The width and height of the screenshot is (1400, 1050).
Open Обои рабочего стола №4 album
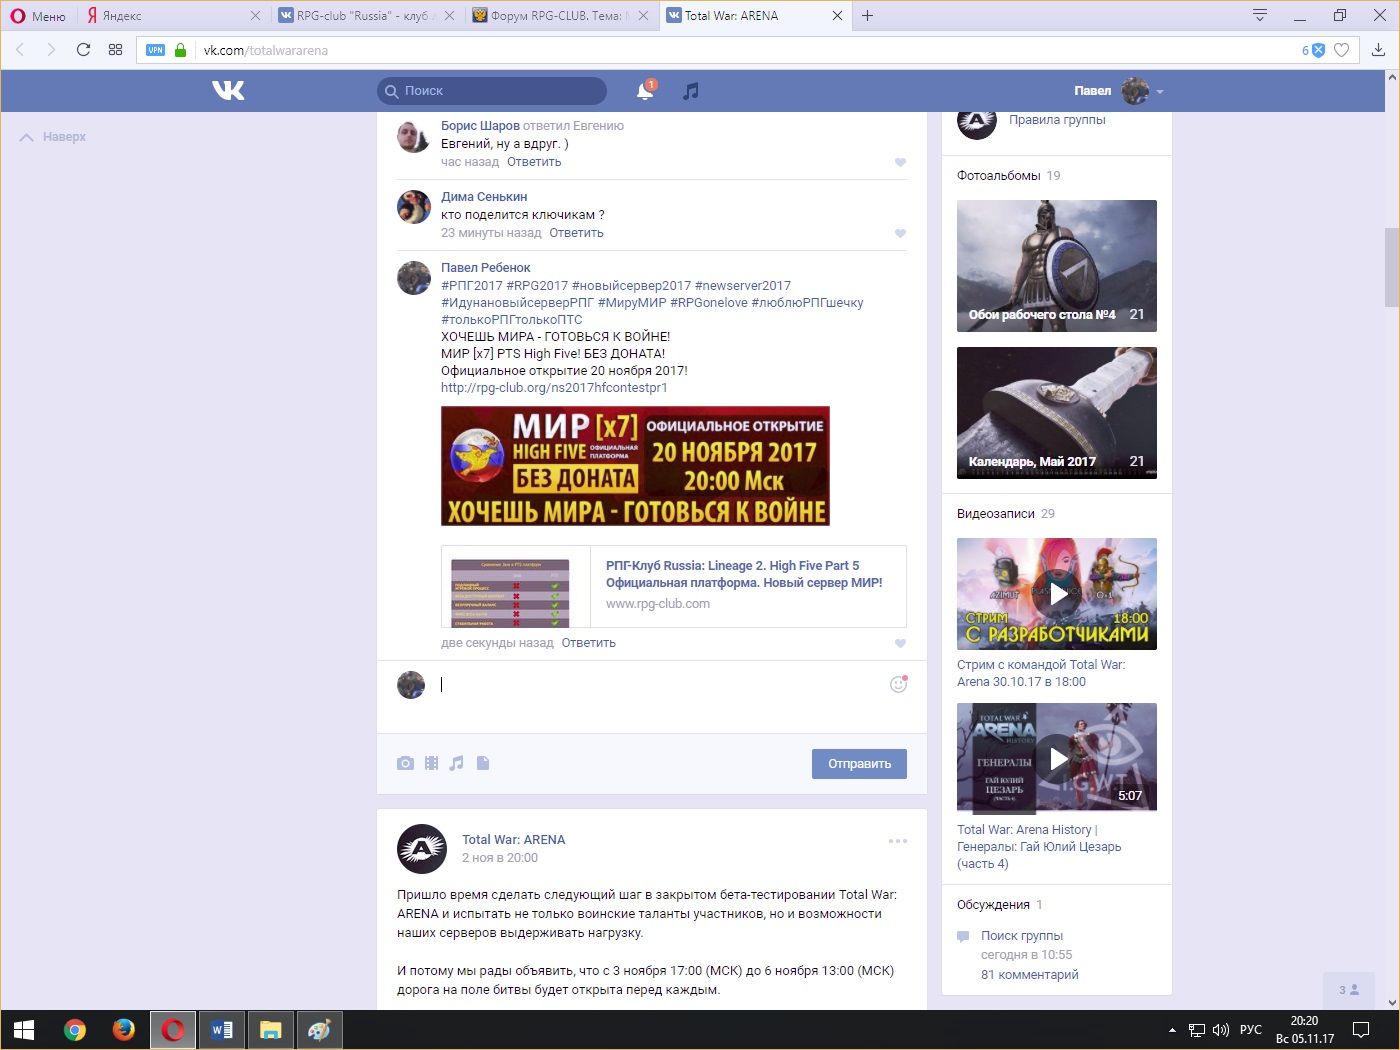click(x=1057, y=266)
